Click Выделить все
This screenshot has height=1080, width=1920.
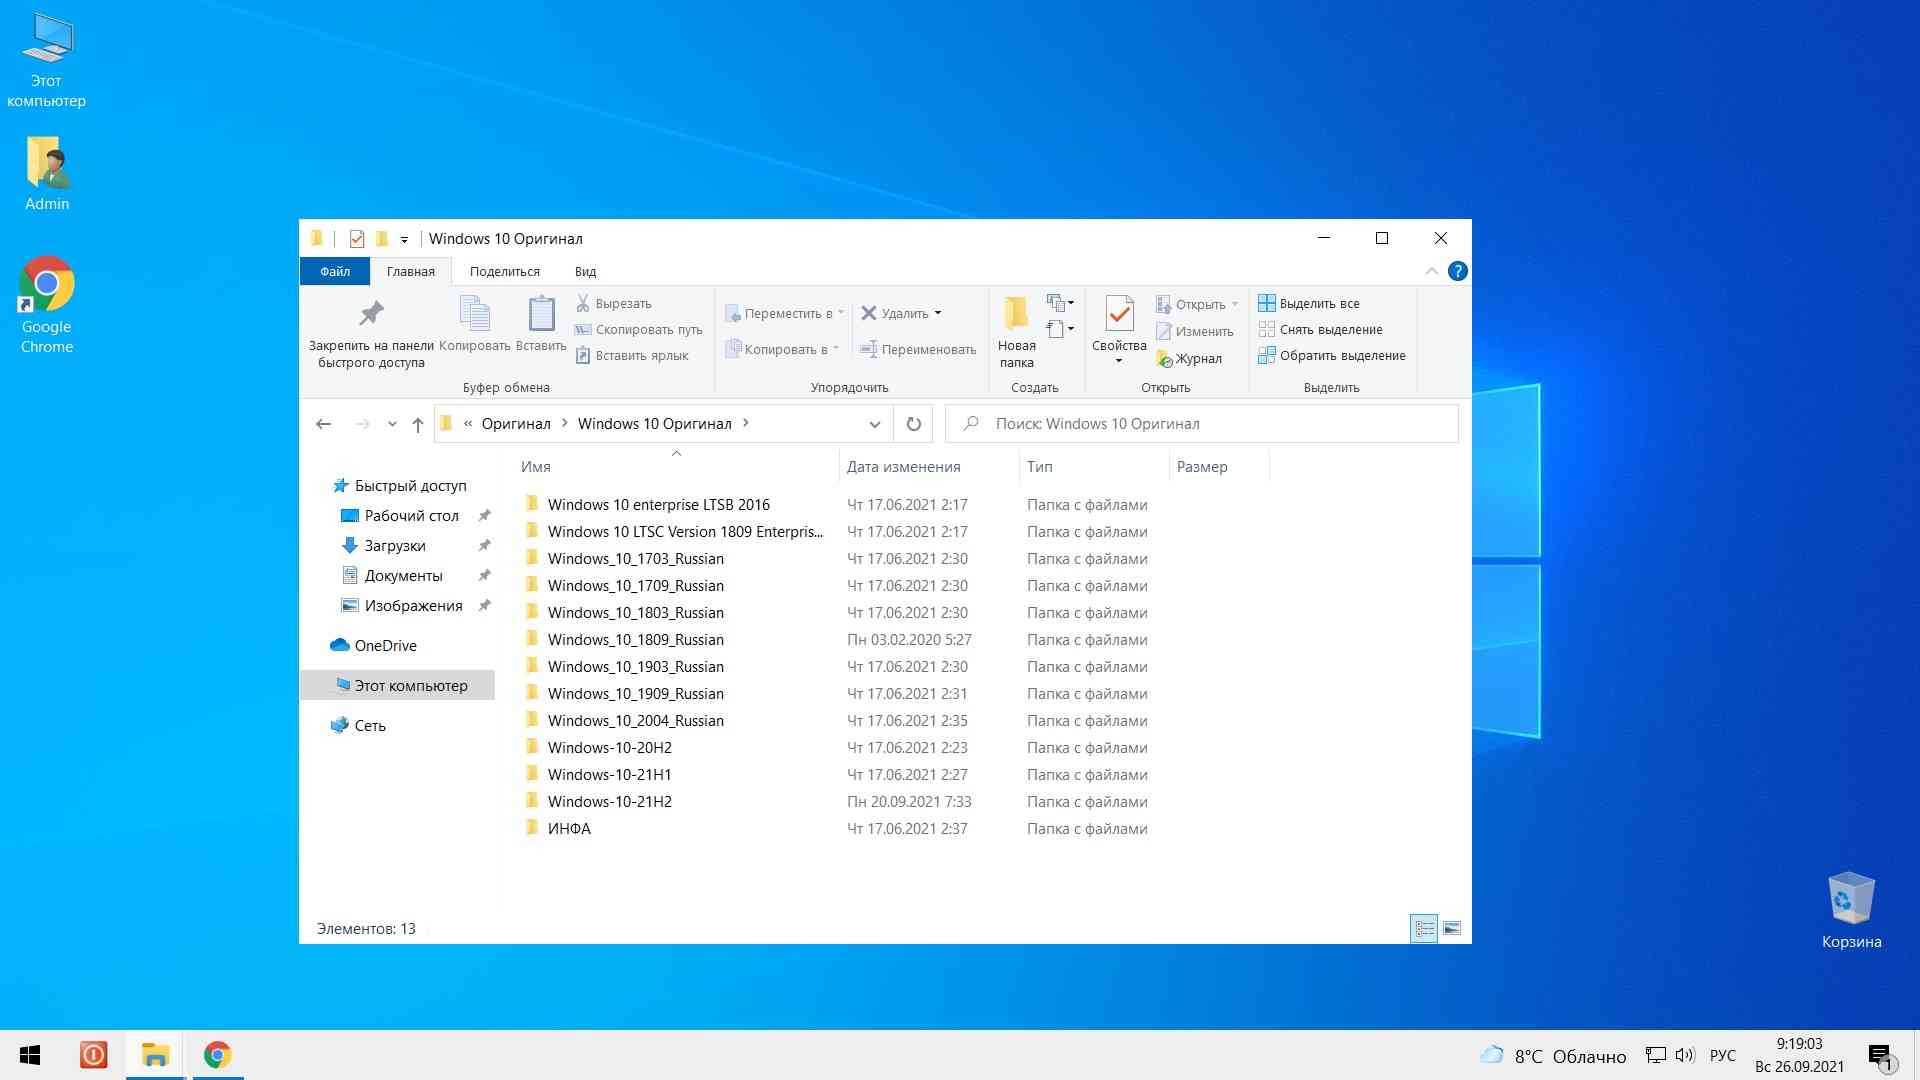1309,303
